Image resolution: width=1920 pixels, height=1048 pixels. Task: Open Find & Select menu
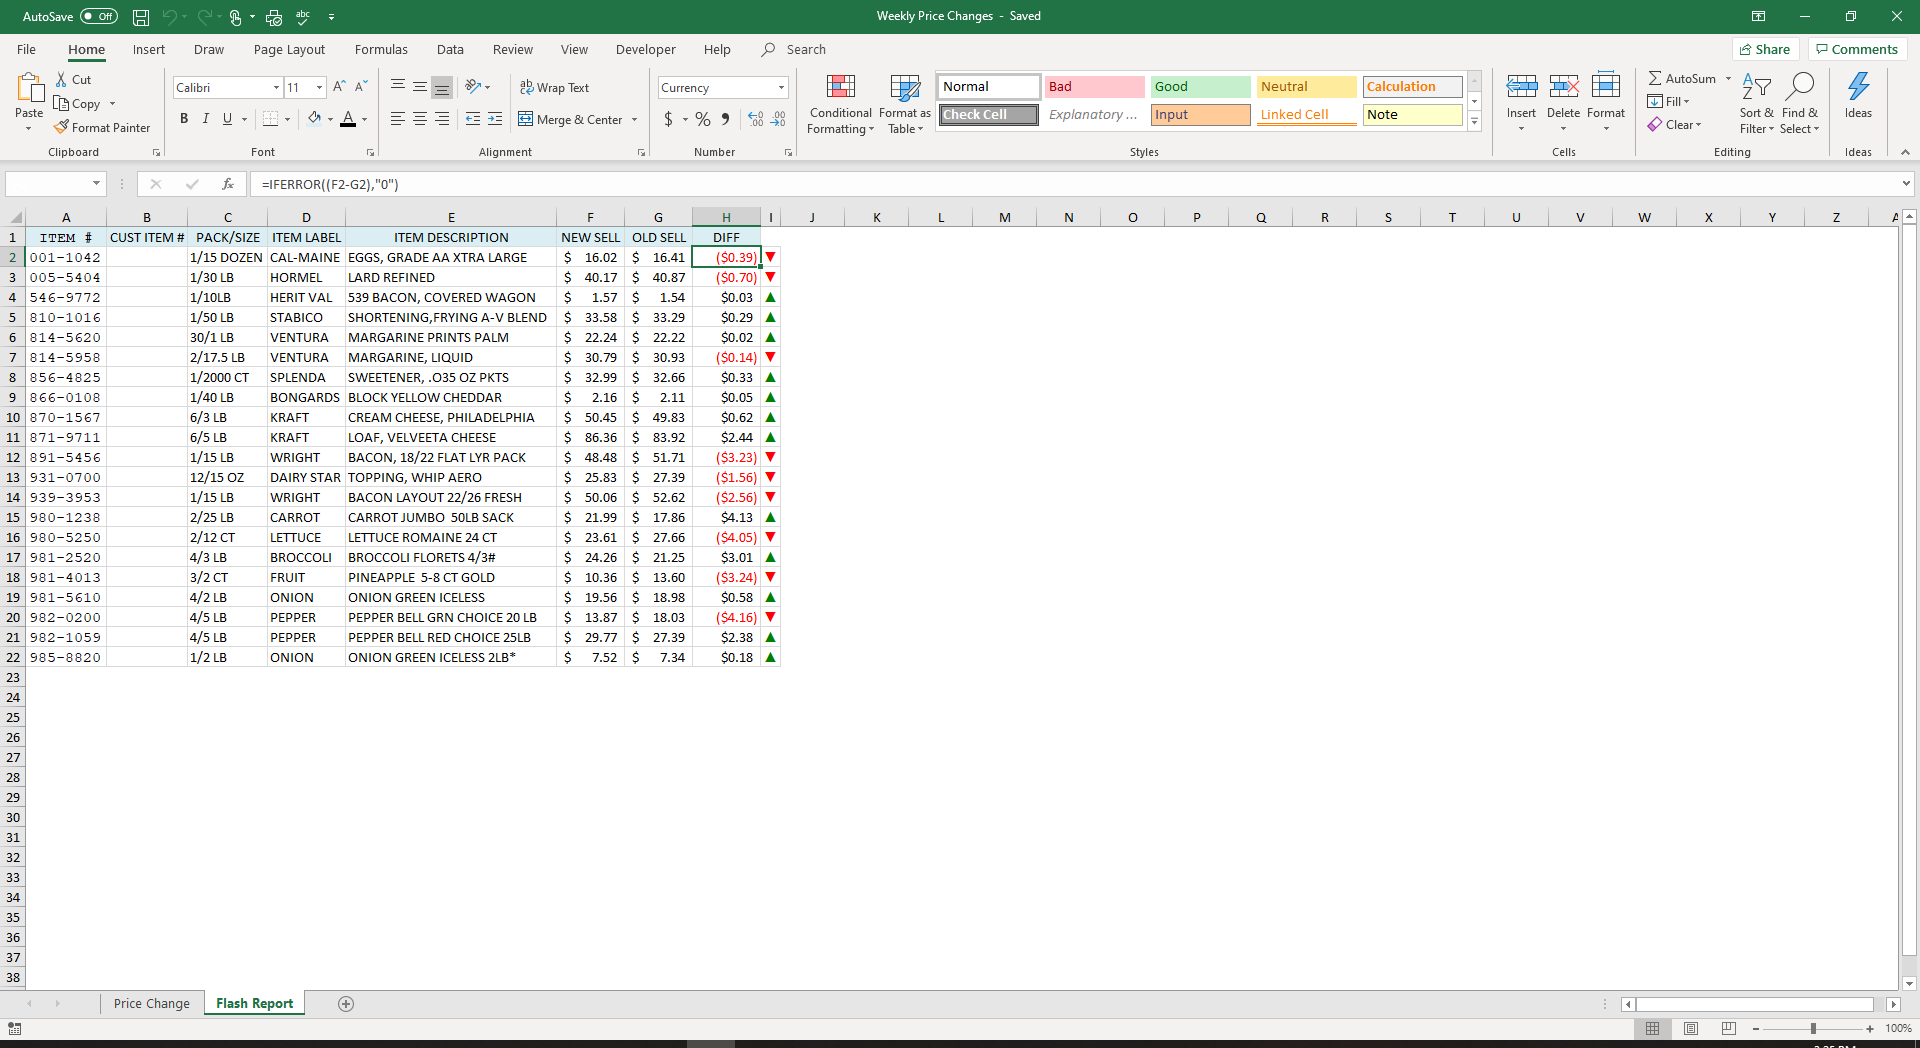(x=1800, y=103)
